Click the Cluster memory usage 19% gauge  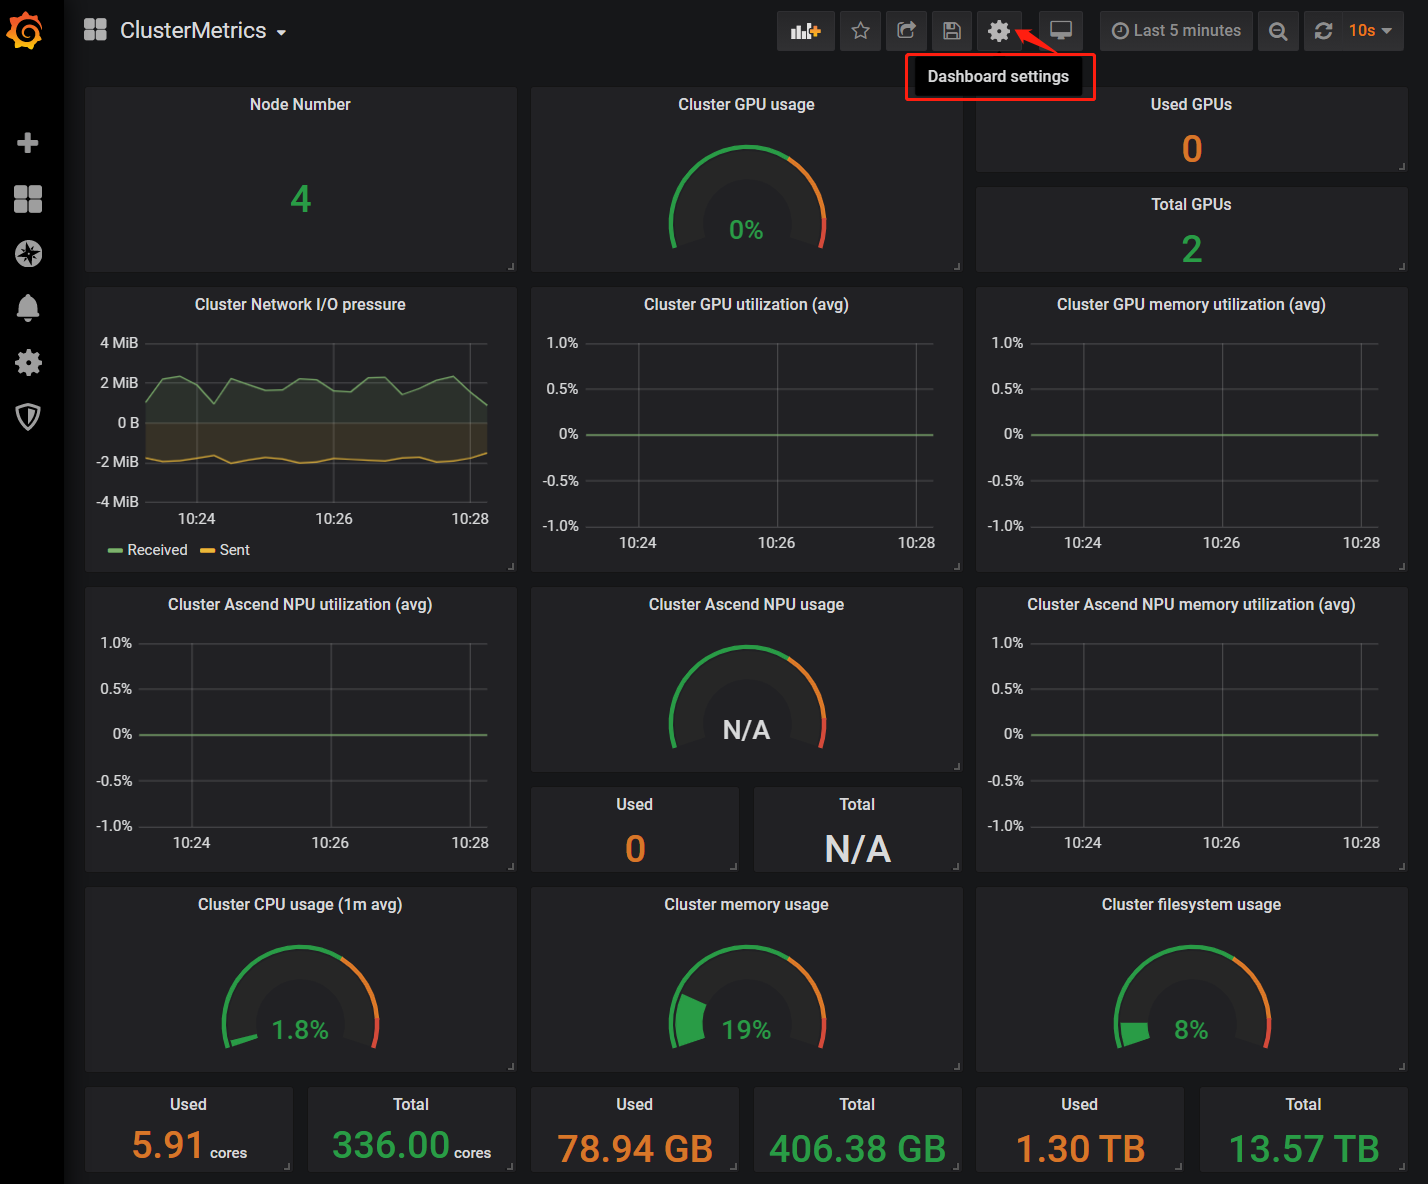pyautogui.click(x=747, y=998)
